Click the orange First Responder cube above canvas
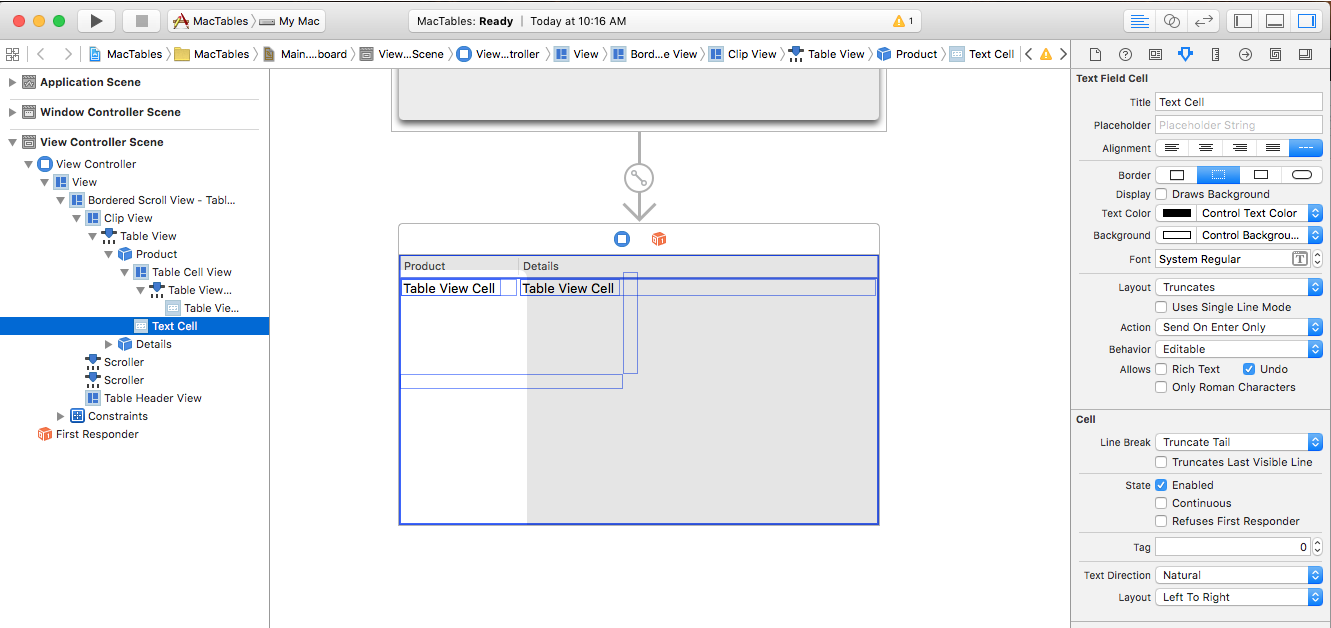Viewport: 1331px width, 628px height. [x=659, y=238]
